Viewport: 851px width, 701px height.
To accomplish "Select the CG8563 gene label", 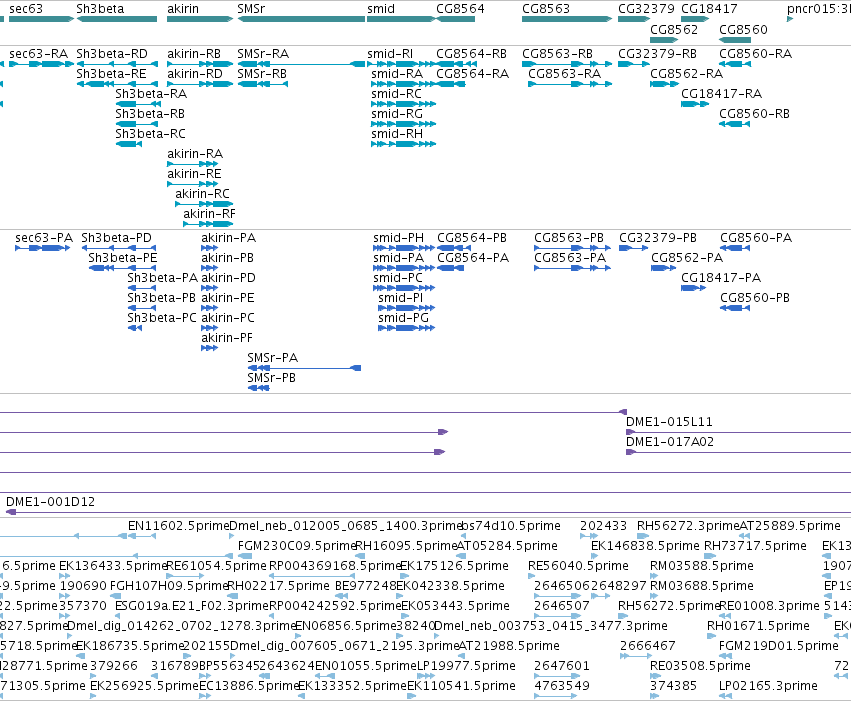I will click(x=546, y=9).
